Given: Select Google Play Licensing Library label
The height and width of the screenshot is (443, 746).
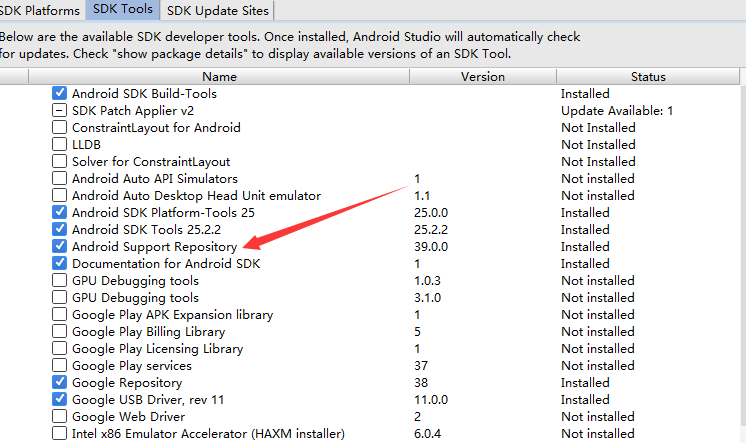Looking at the screenshot, I should (157, 349).
